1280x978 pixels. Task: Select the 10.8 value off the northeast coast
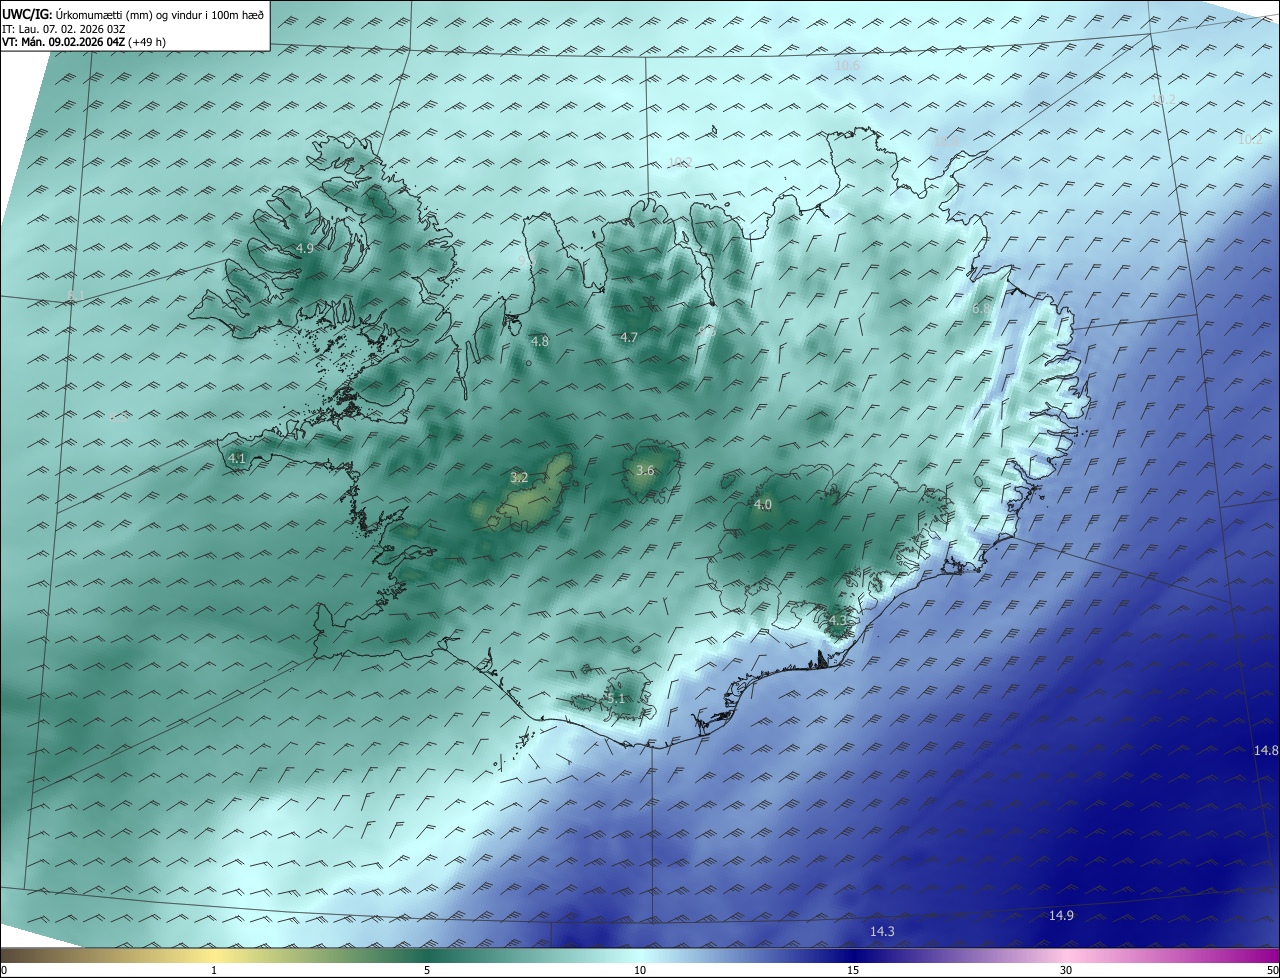(x=945, y=143)
